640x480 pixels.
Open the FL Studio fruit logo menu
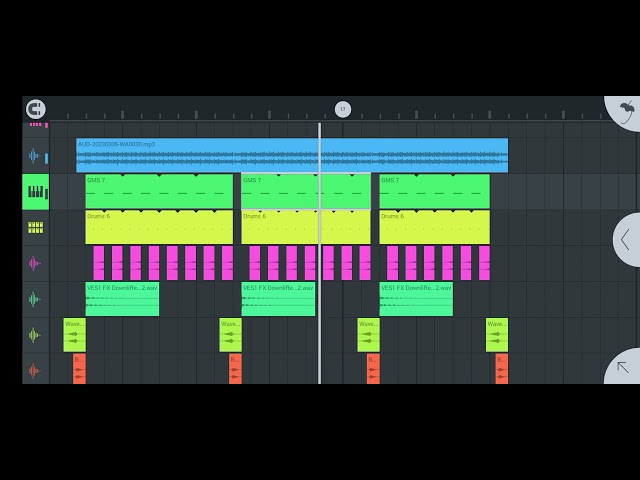626,112
